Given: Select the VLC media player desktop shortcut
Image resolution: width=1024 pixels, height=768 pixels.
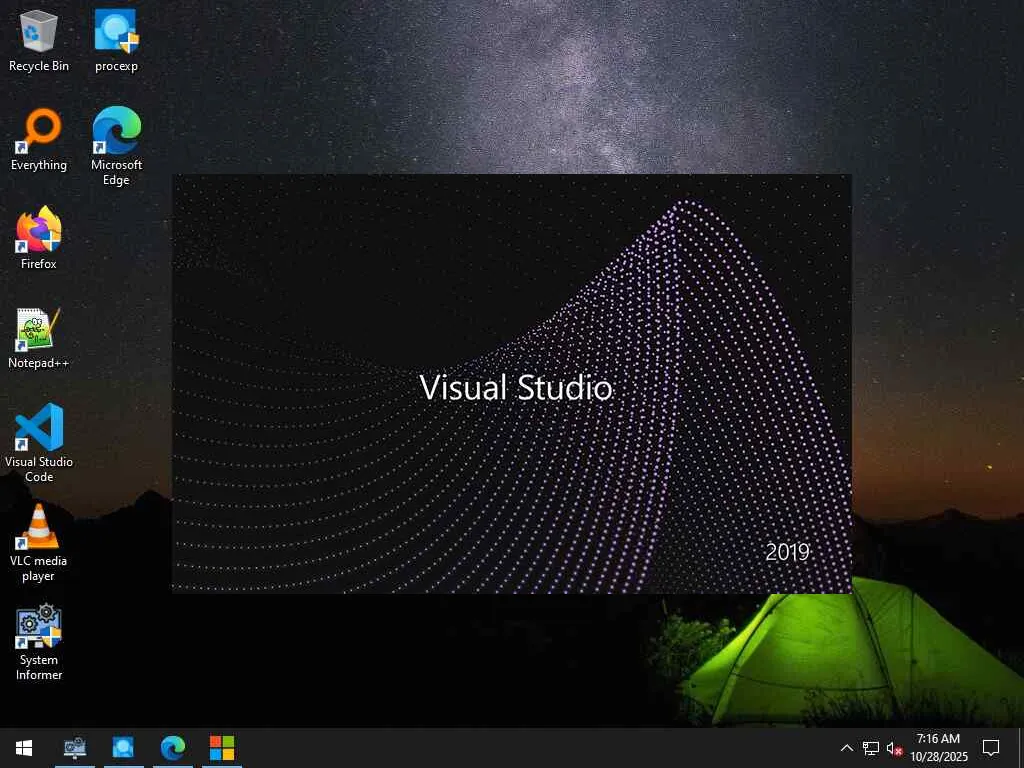Looking at the screenshot, I should (x=39, y=543).
